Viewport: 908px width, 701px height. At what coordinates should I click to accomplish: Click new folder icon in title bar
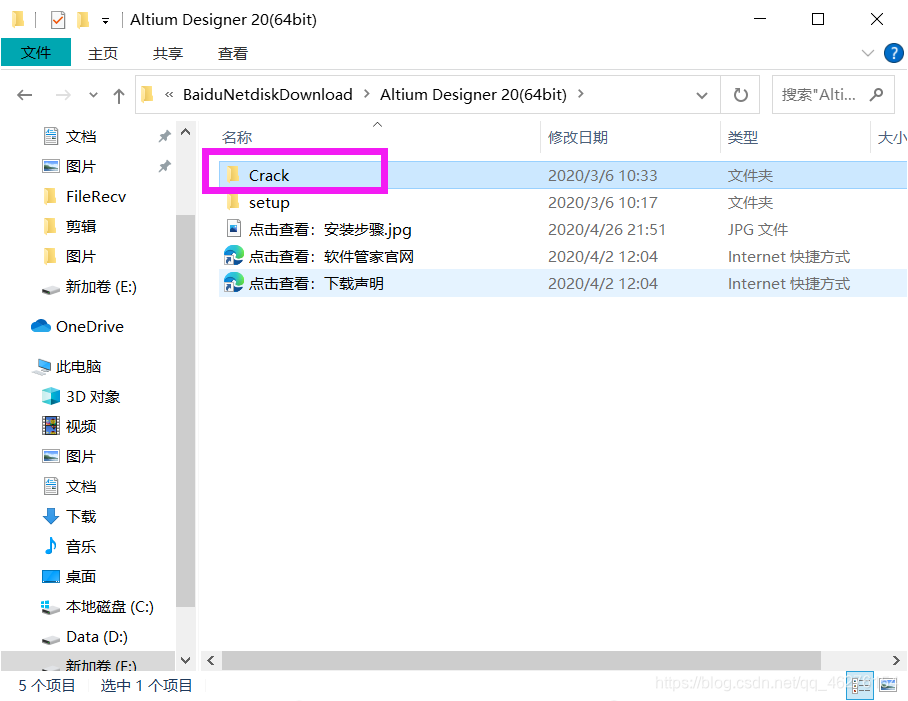[83, 20]
